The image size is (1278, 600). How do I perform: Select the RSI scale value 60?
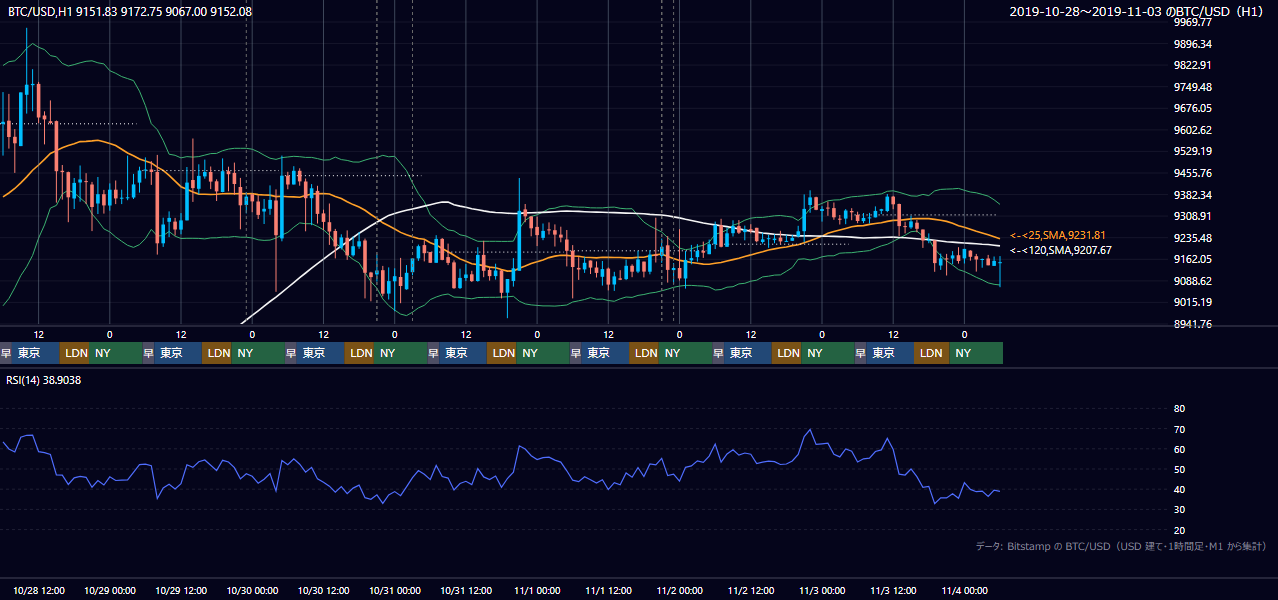(x=1179, y=449)
